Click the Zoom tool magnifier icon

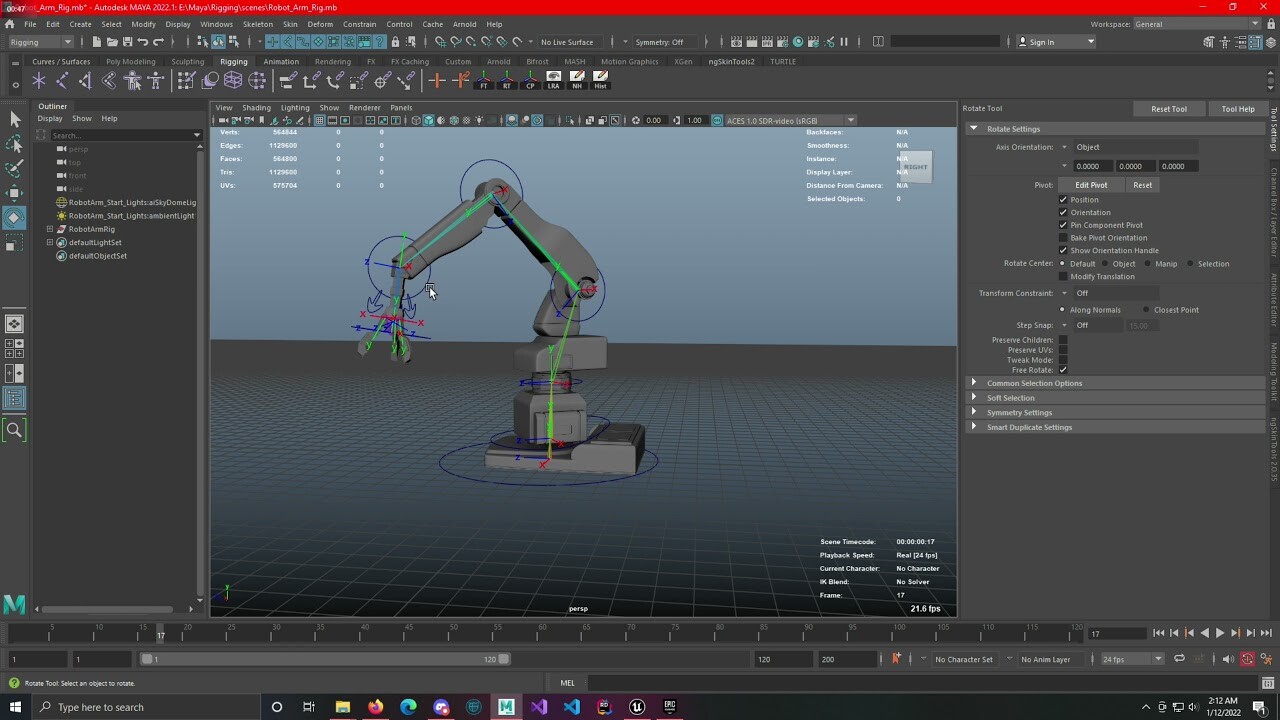[x=14, y=430]
